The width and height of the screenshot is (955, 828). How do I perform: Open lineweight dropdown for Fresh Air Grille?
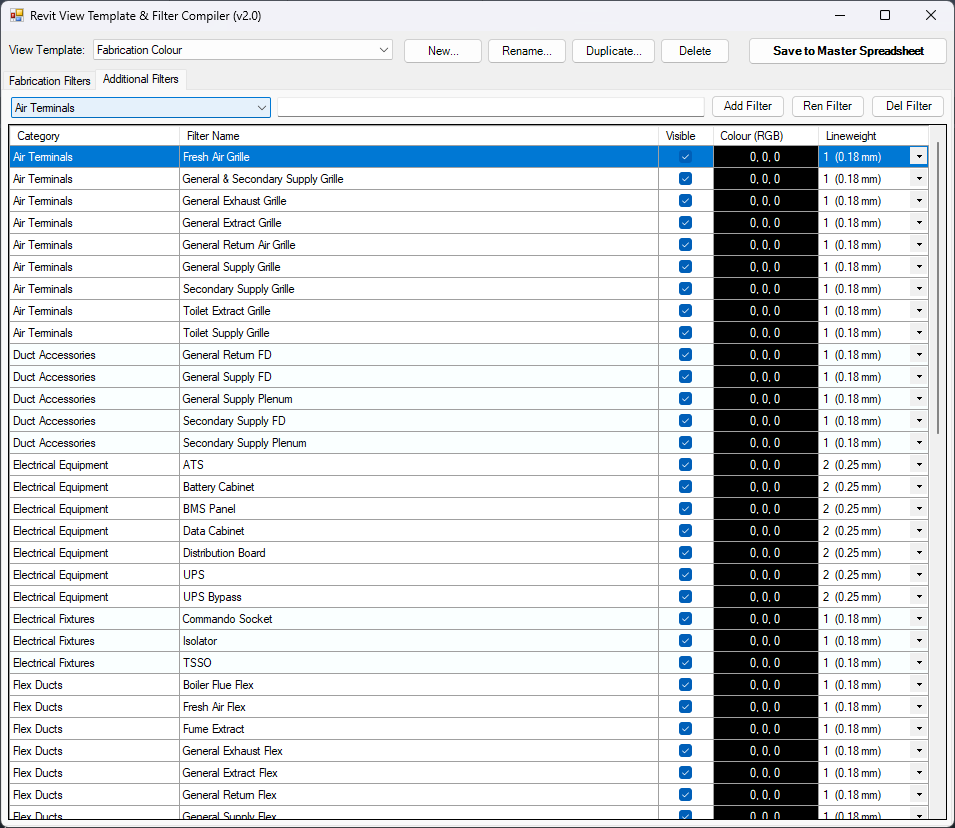click(919, 157)
